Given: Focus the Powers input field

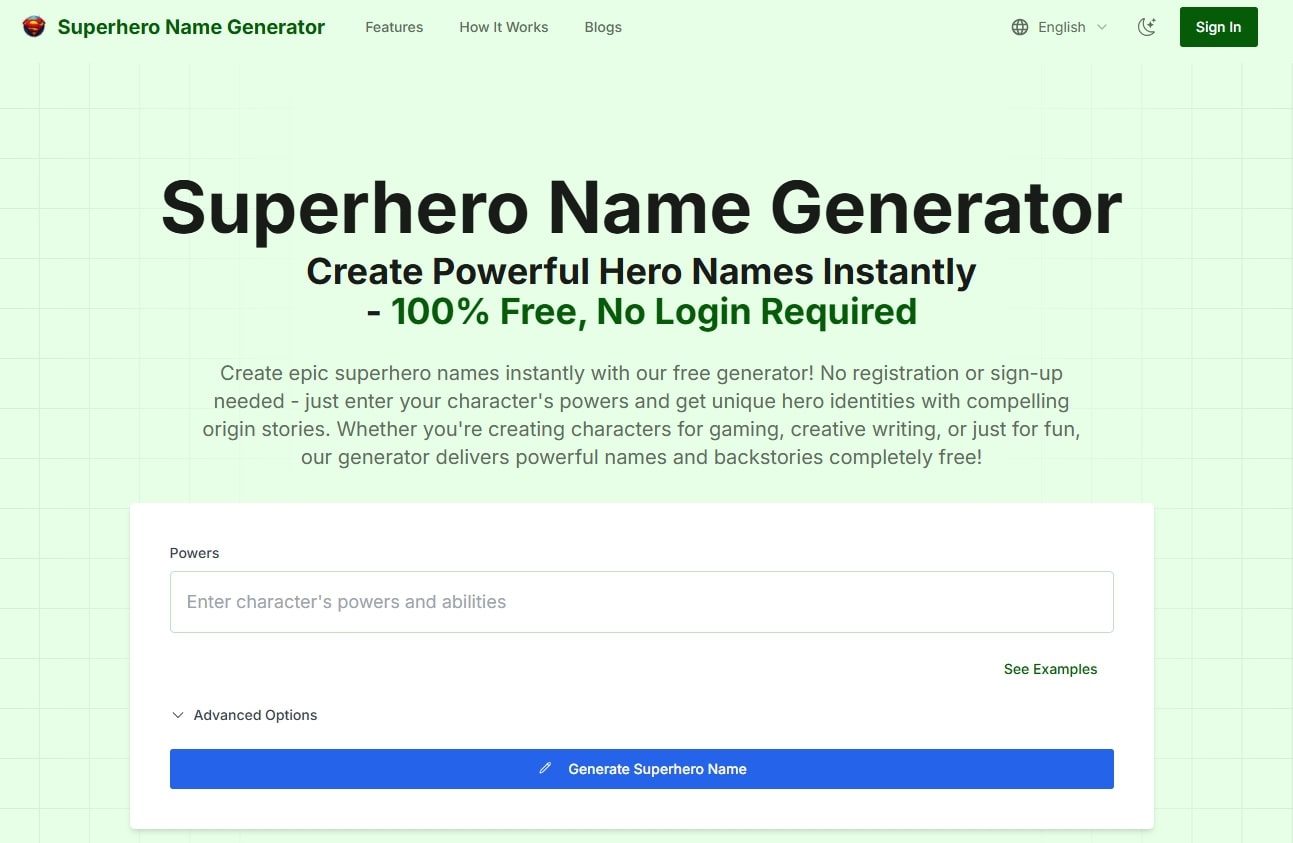Looking at the screenshot, I should pyautogui.click(x=641, y=602).
